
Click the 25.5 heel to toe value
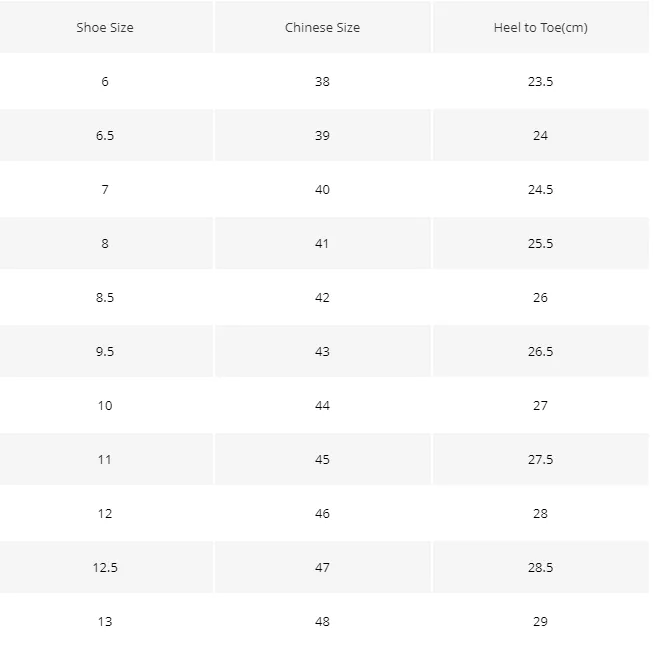pos(541,243)
